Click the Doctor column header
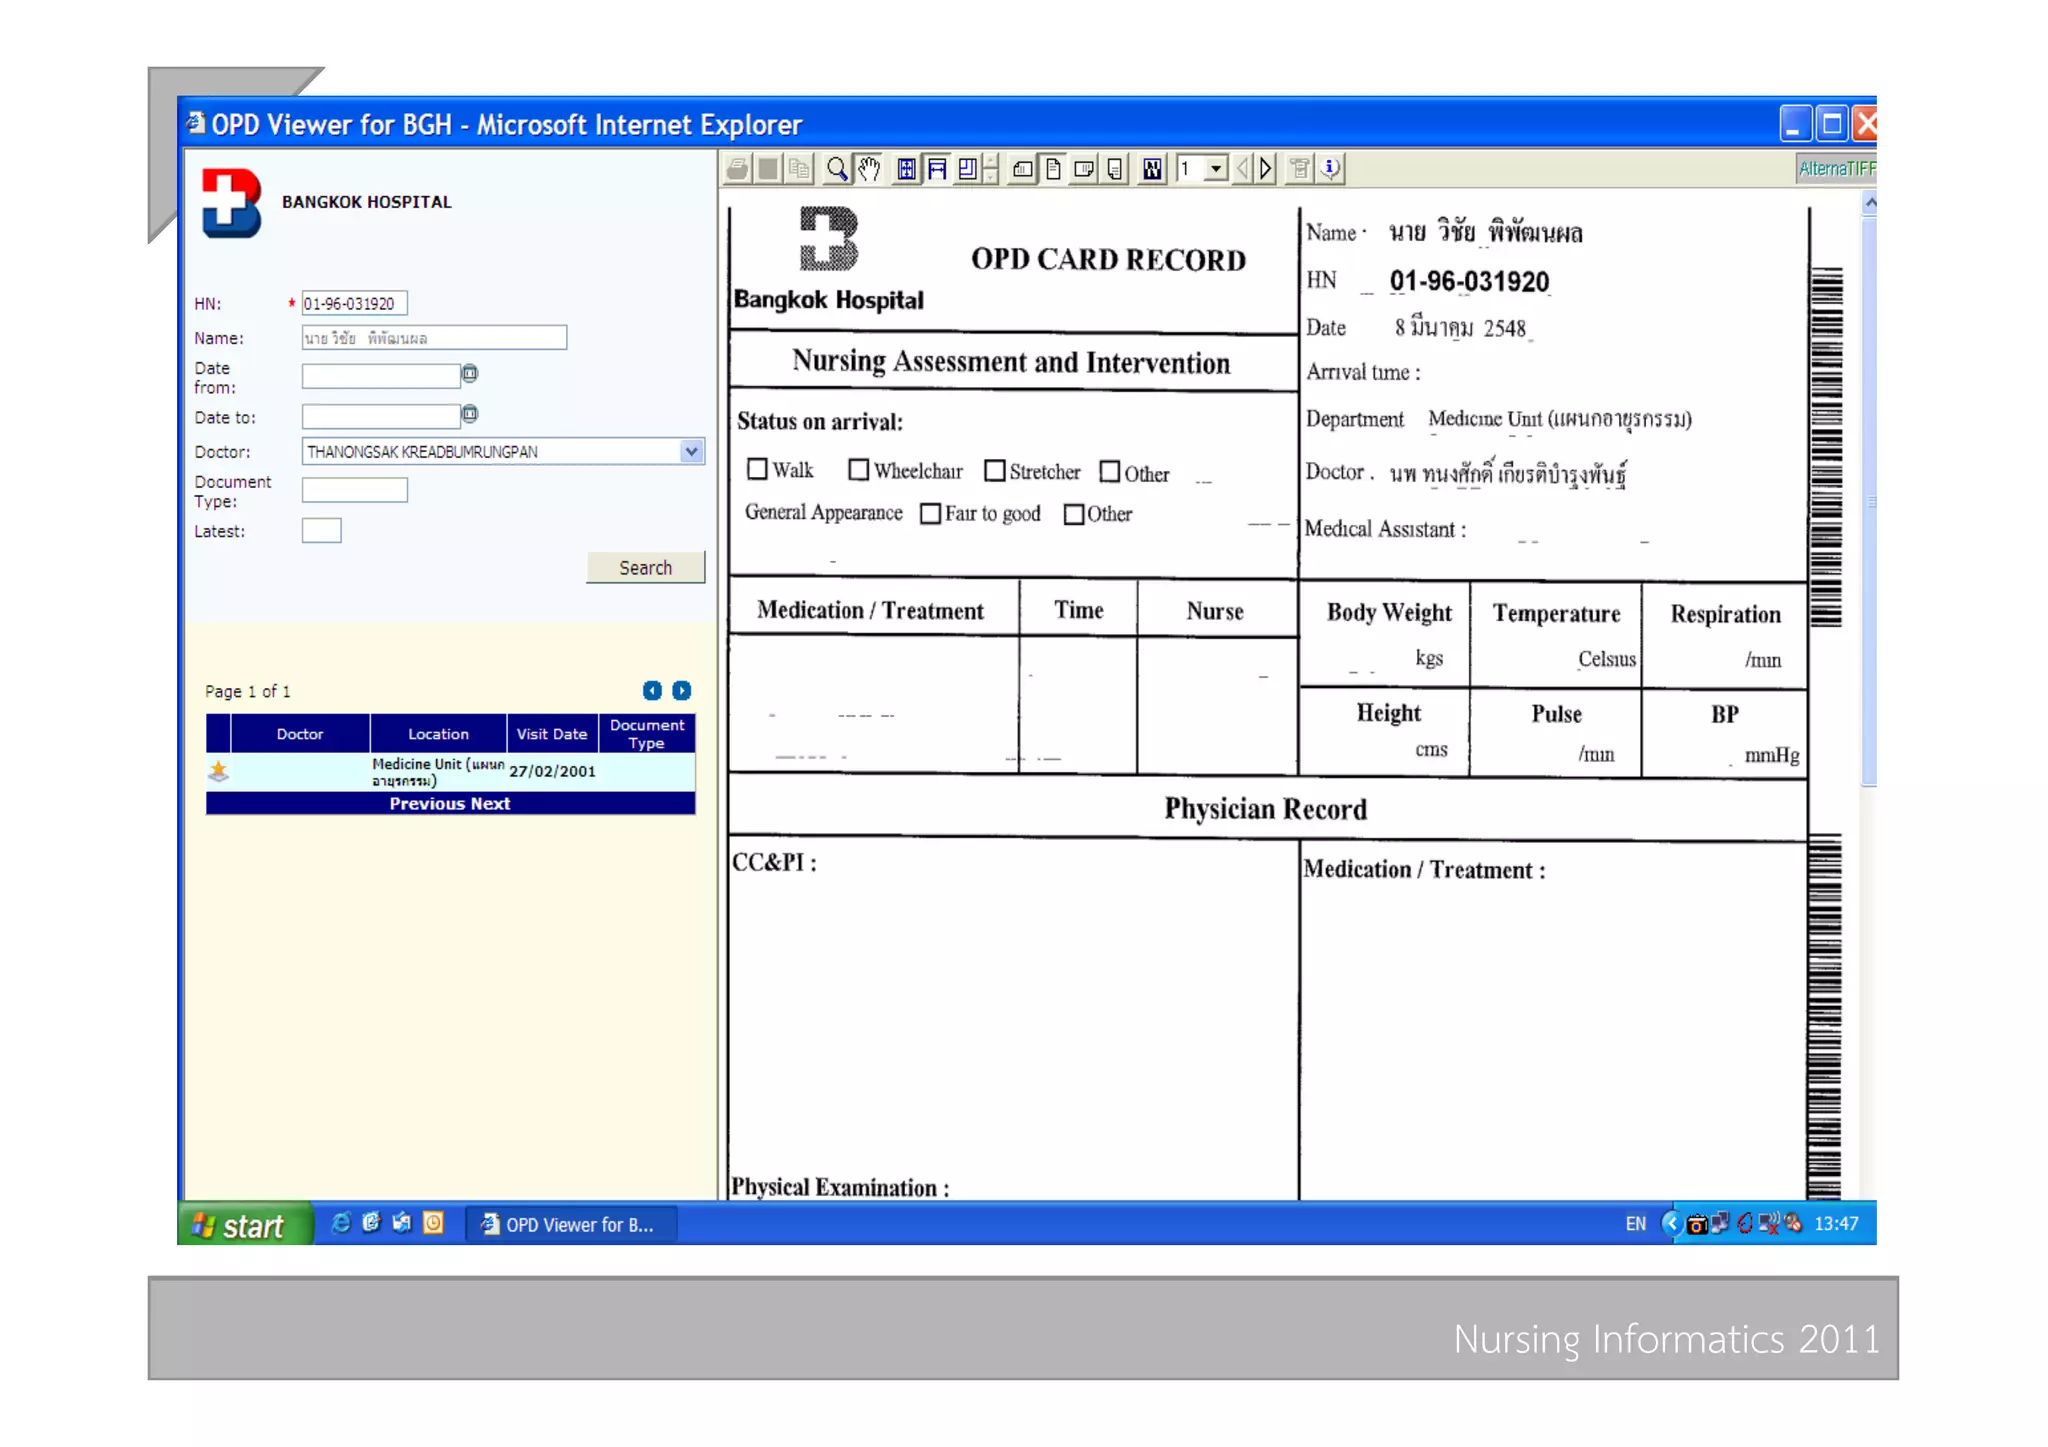The image size is (2048, 1447). pos(299,734)
